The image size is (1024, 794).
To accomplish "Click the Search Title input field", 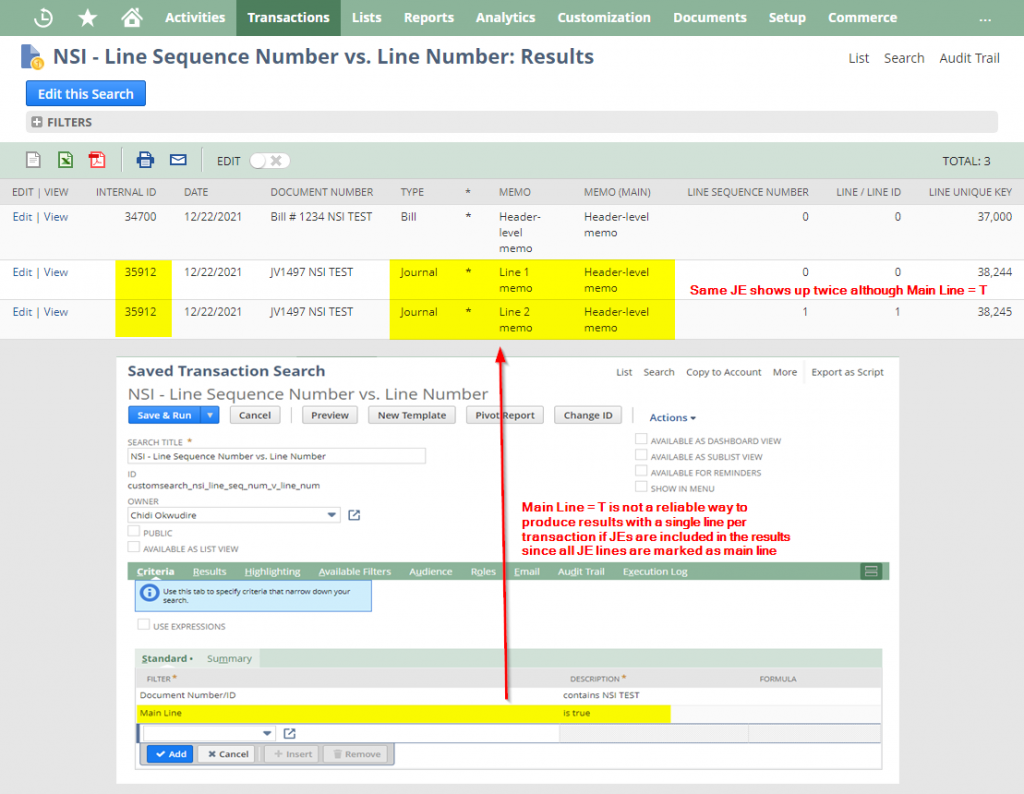I will (277, 456).
